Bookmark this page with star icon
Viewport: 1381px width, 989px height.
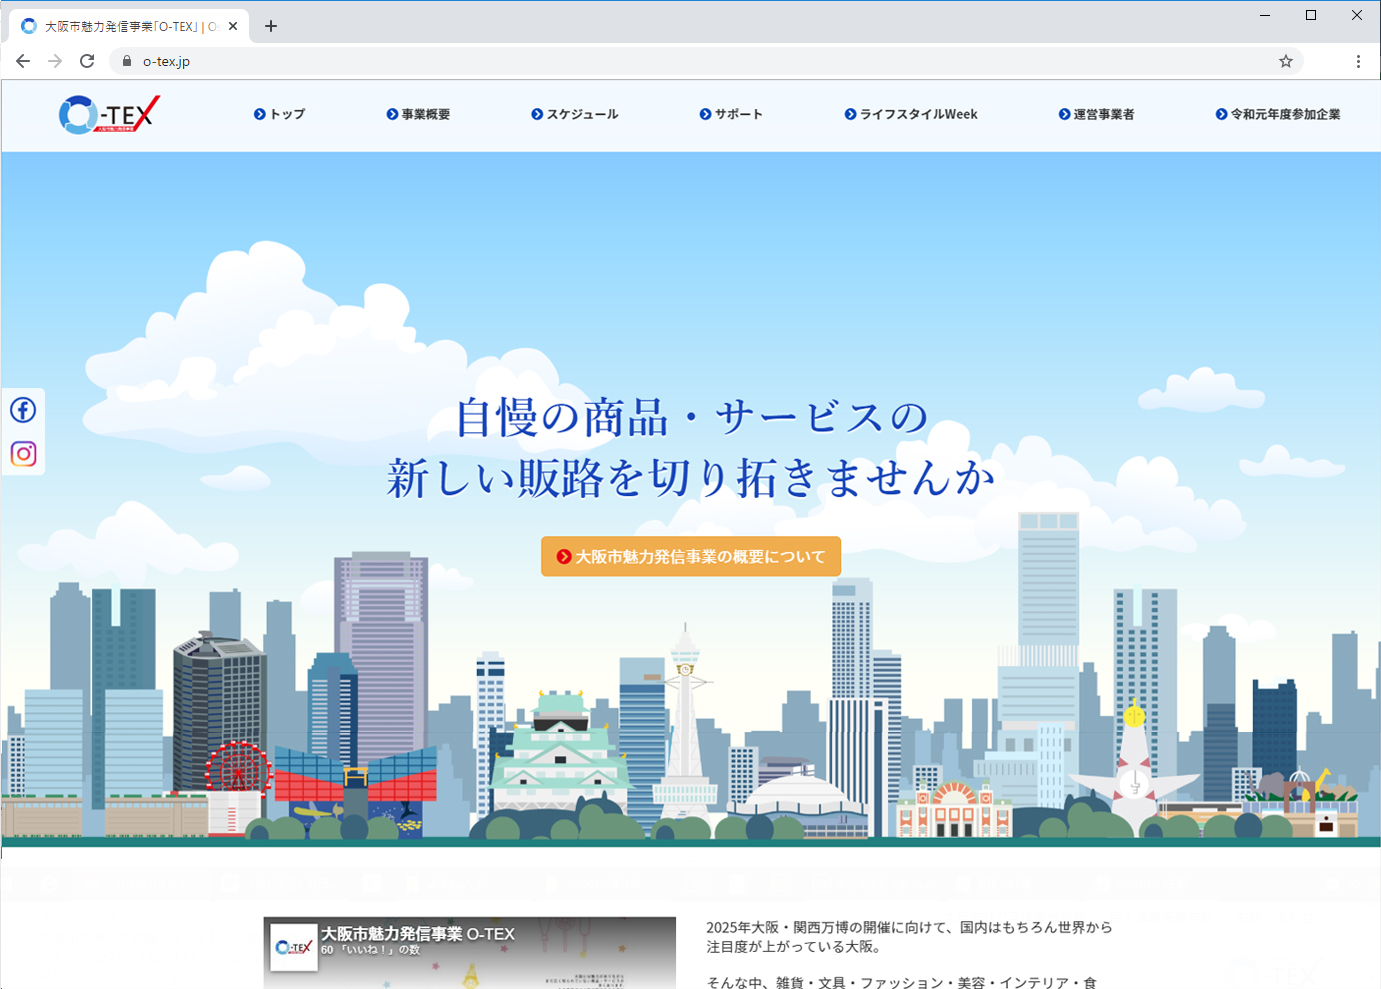1286,61
